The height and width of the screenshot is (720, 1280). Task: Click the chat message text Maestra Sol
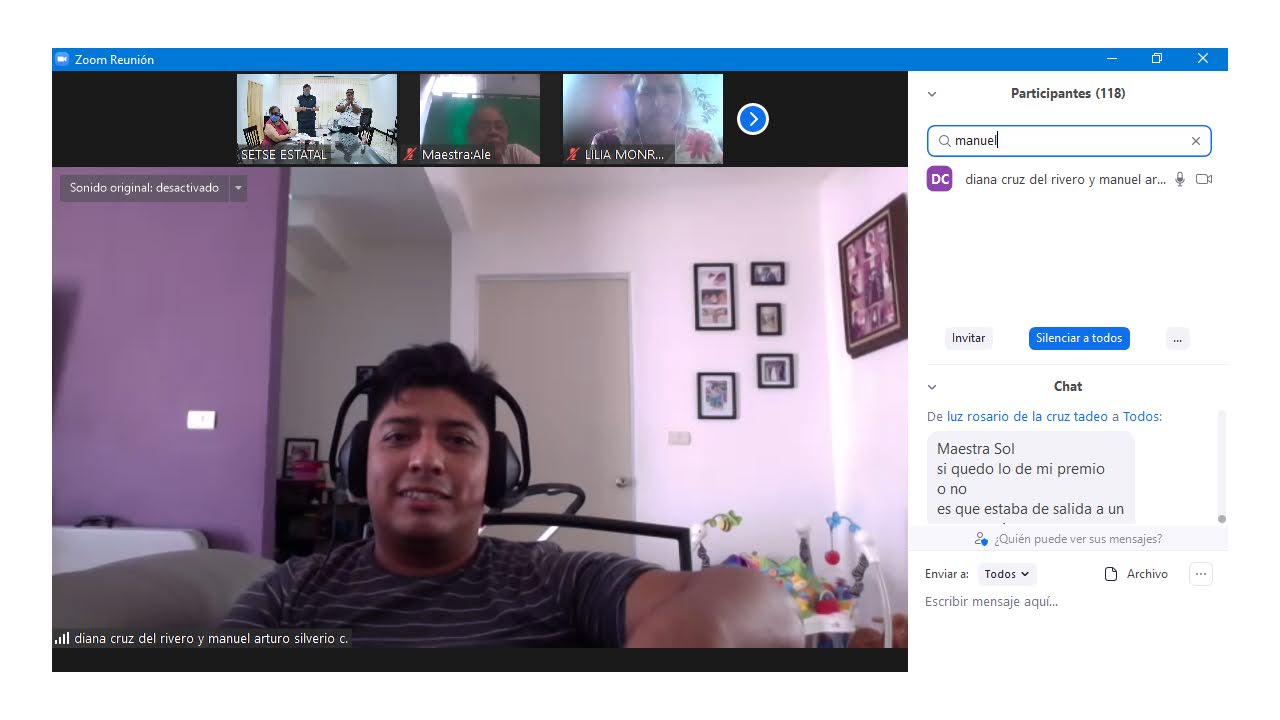pyautogui.click(x=976, y=449)
